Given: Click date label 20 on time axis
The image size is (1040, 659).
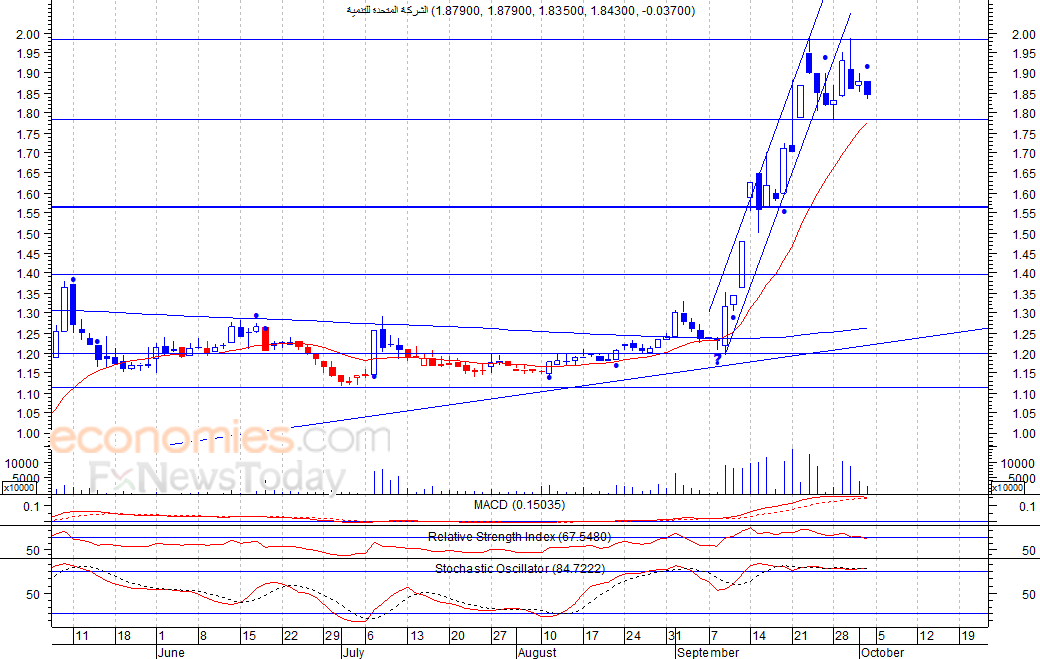Looking at the screenshot, I should click(x=458, y=636).
